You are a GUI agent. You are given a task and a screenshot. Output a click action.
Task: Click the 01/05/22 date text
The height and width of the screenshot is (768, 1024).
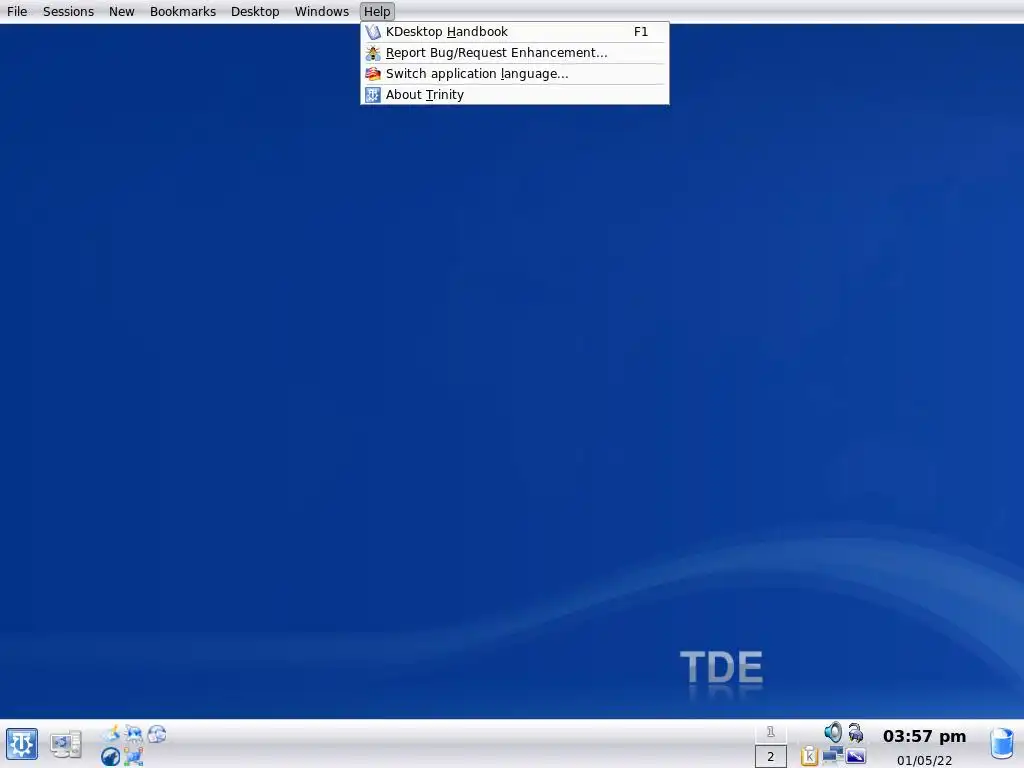(924, 760)
